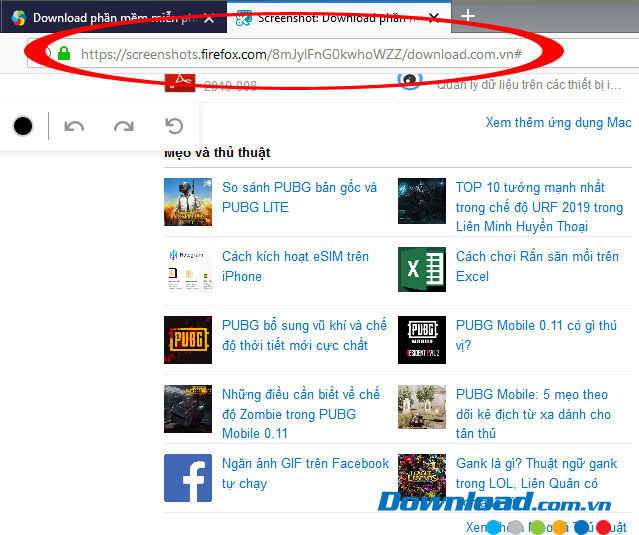Click the red Adobe Acrobat icon
The width and height of the screenshot is (639, 535).
pyautogui.click(x=180, y=83)
